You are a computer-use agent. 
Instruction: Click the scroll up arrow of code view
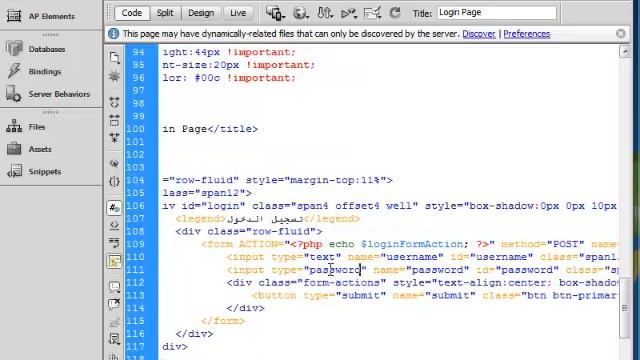coord(625,52)
